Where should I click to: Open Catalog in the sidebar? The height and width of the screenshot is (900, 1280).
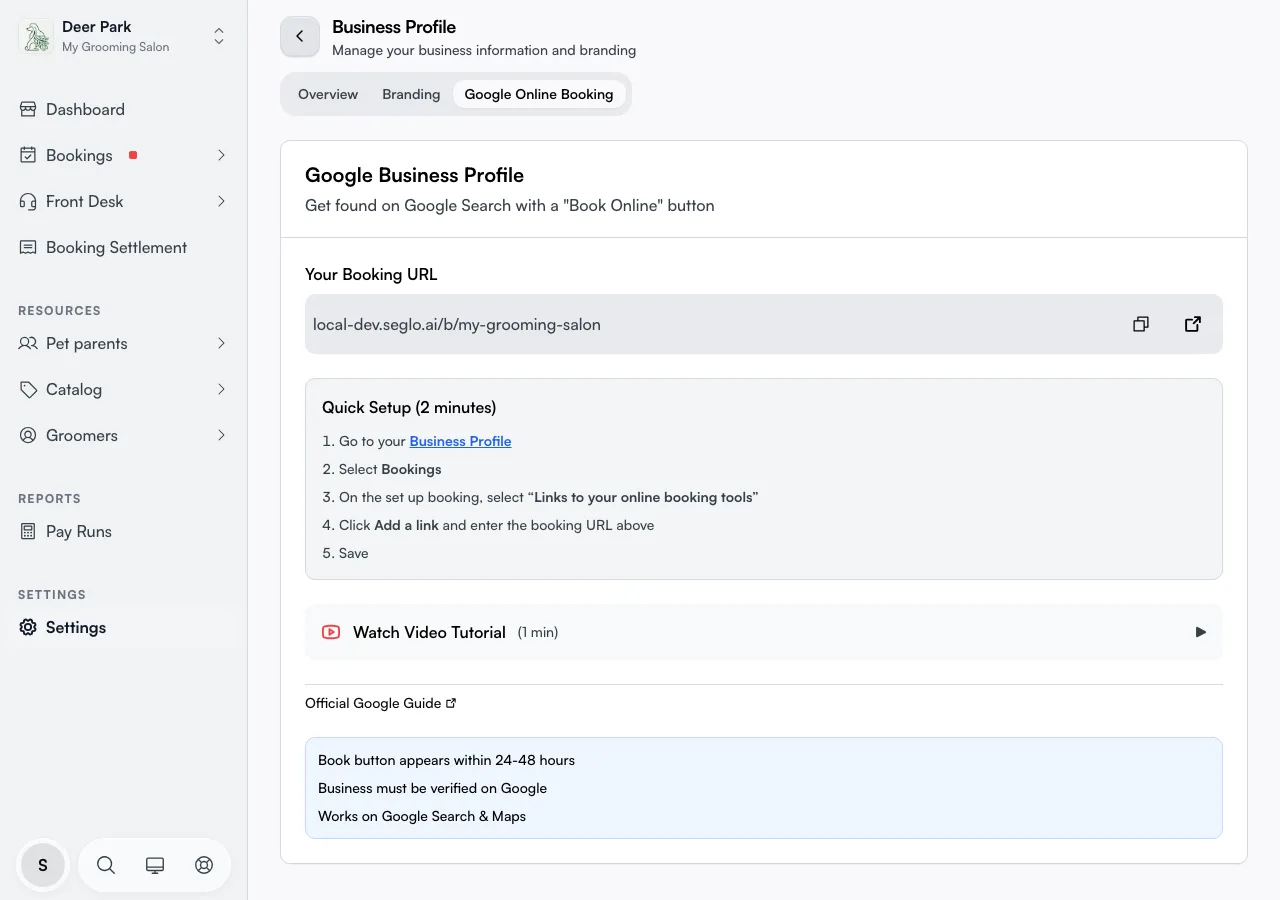(123, 389)
